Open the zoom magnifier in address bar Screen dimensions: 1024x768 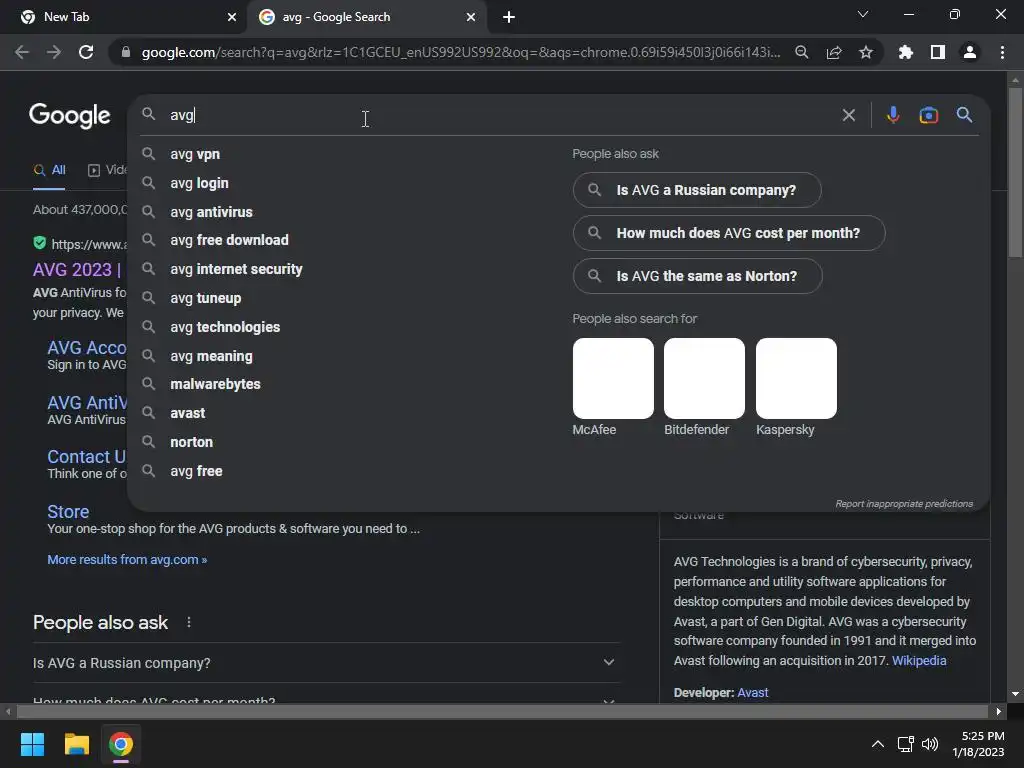(802, 52)
